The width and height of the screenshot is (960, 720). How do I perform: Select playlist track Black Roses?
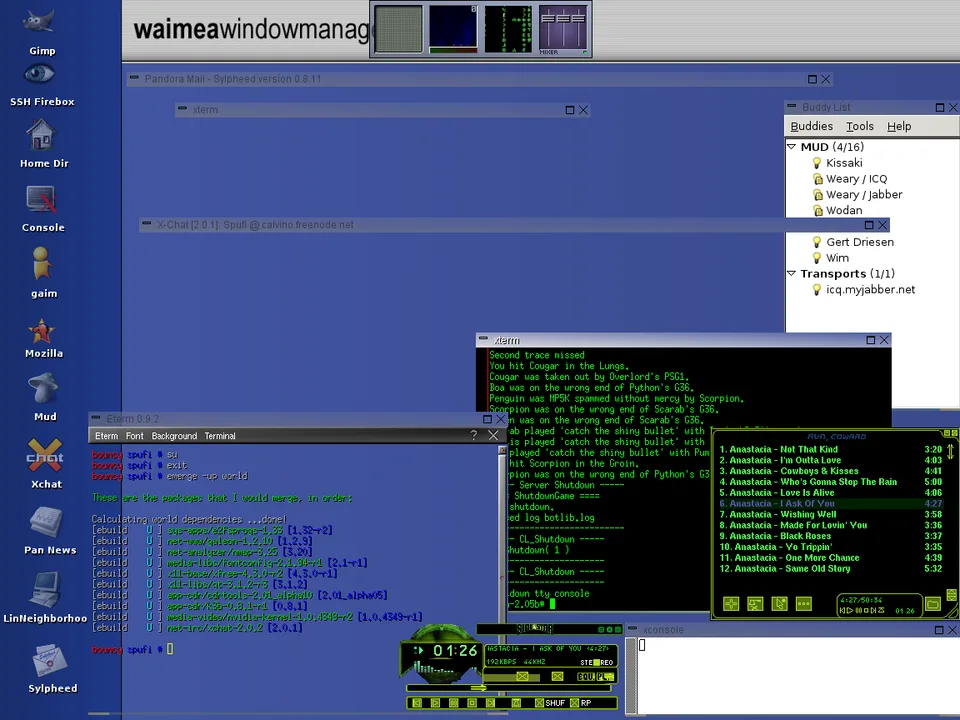[x=831, y=536]
